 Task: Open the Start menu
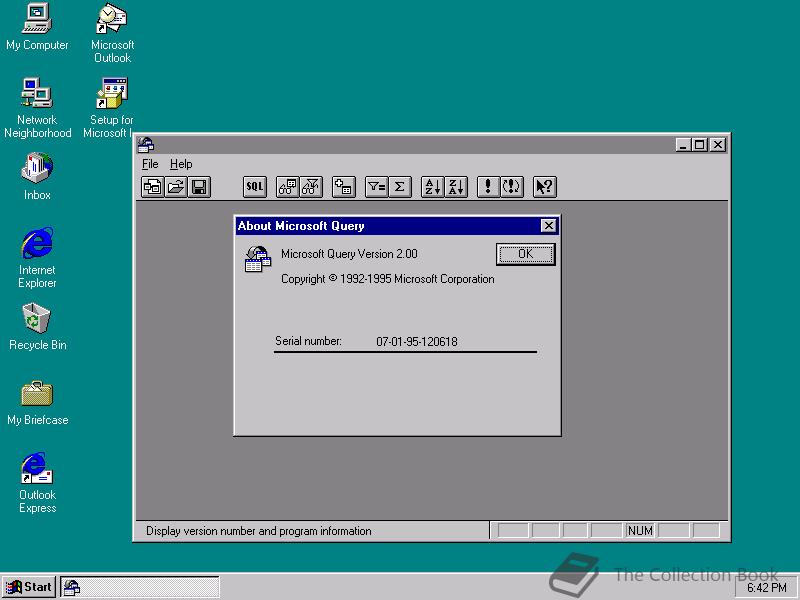click(29, 587)
